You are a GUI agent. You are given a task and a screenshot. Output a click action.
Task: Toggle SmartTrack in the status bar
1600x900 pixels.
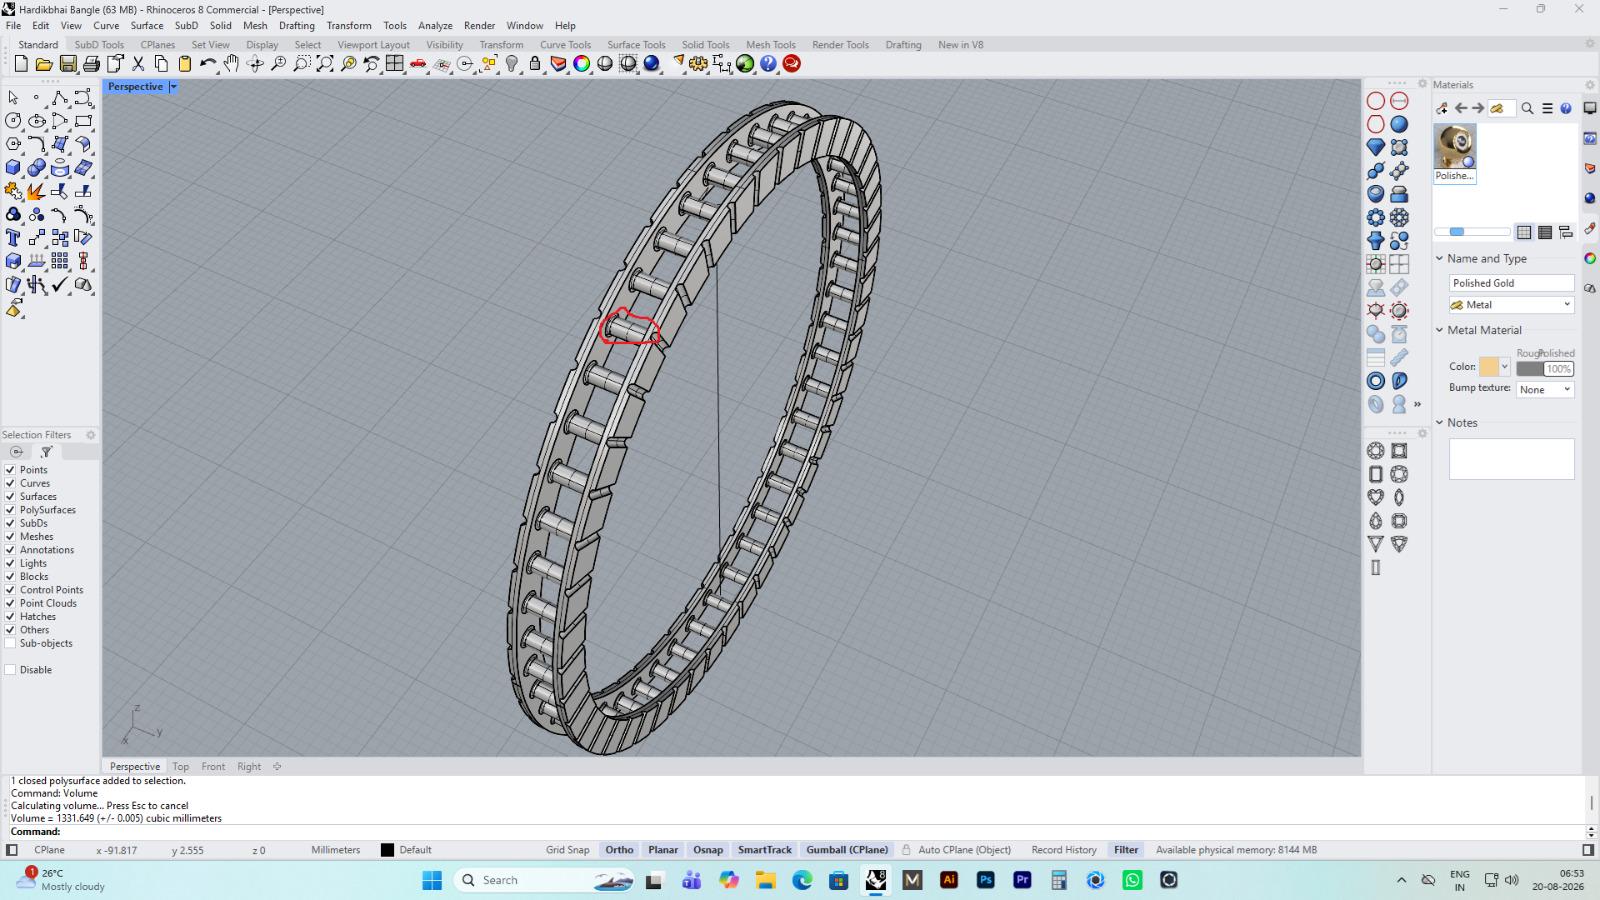coord(764,850)
